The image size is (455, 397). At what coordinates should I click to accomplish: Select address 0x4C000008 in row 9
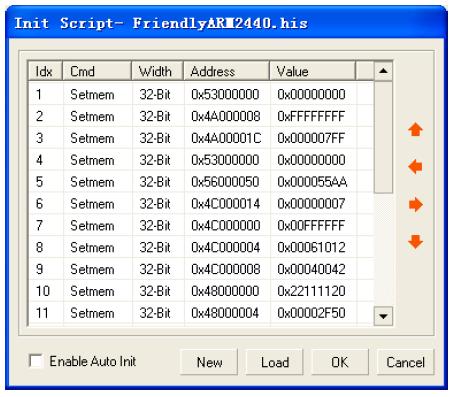(x=226, y=269)
